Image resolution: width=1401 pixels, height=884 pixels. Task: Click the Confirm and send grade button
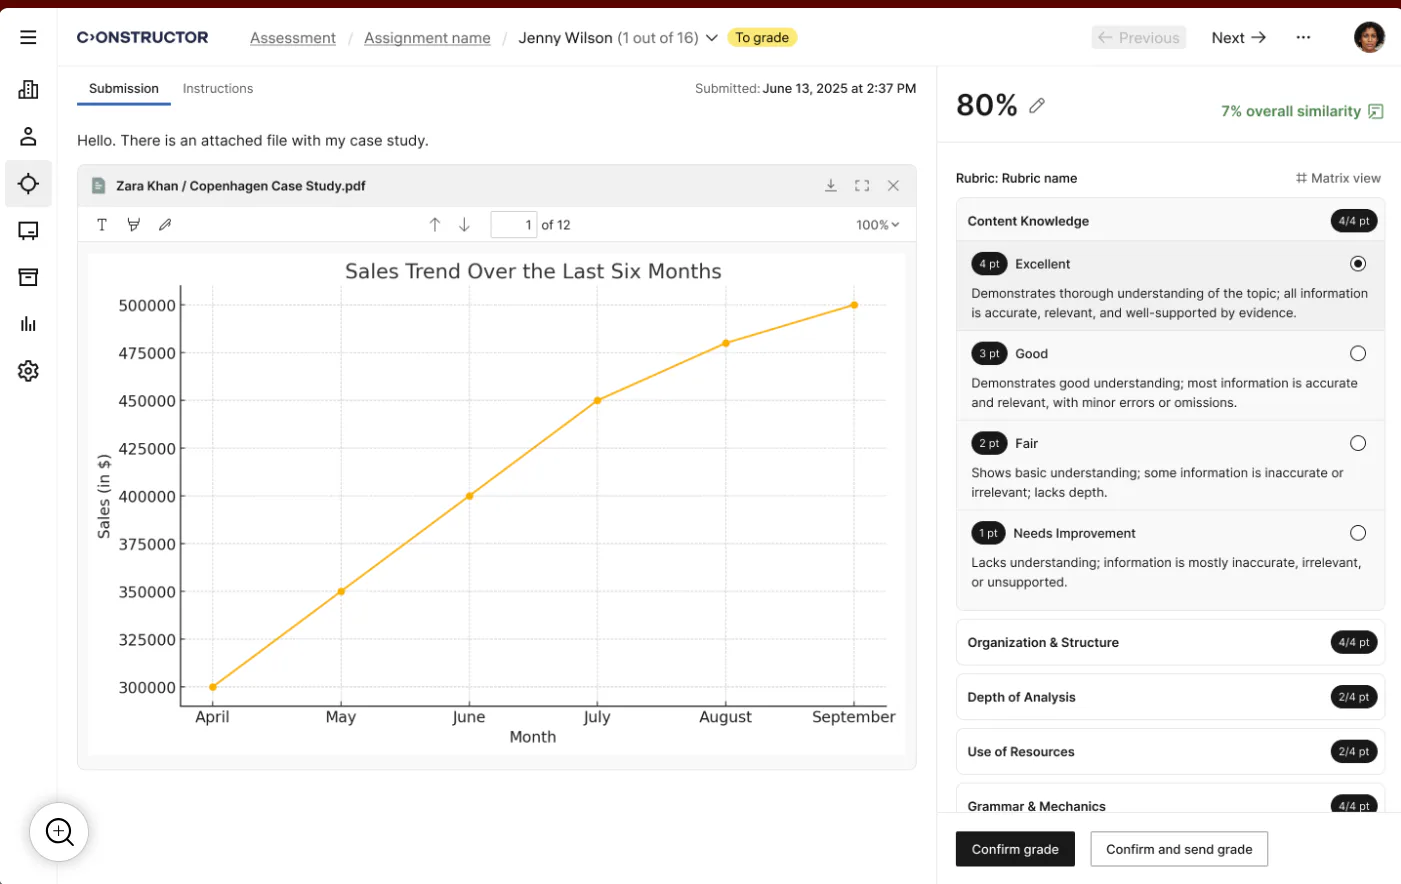pyautogui.click(x=1179, y=849)
